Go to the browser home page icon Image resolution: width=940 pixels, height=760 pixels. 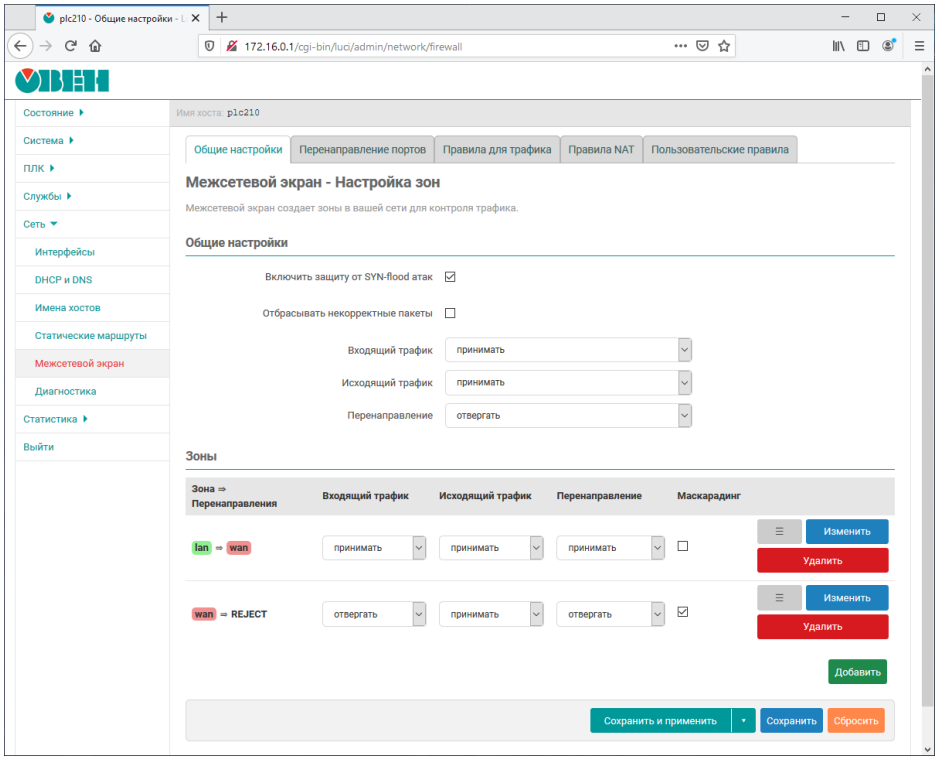tap(95, 45)
